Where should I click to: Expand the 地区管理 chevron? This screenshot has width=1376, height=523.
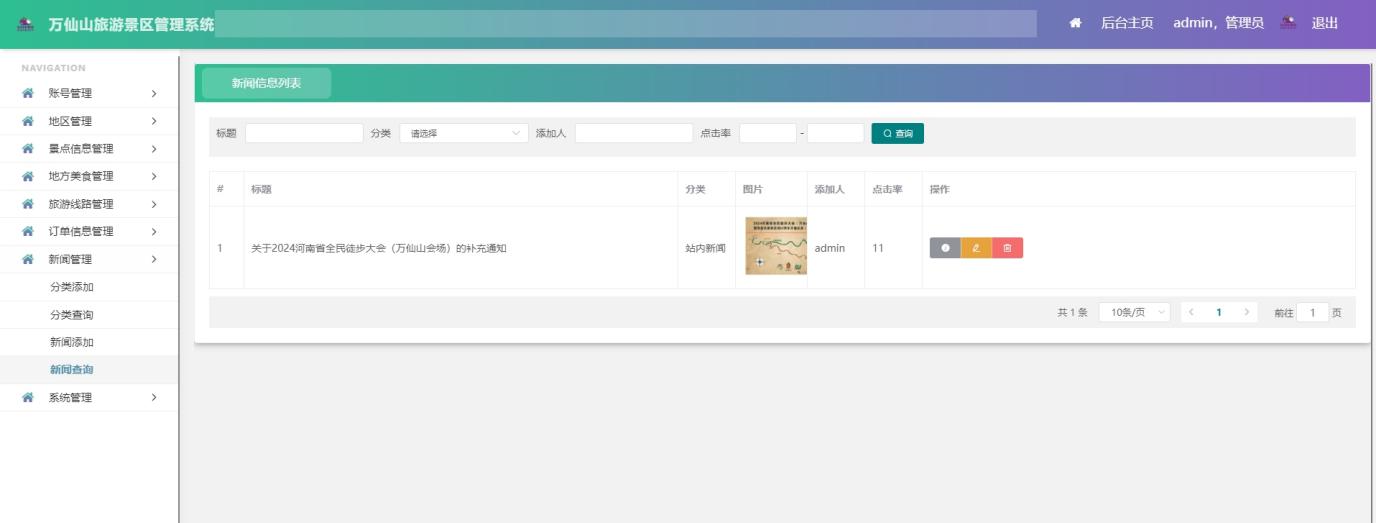click(154, 122)
